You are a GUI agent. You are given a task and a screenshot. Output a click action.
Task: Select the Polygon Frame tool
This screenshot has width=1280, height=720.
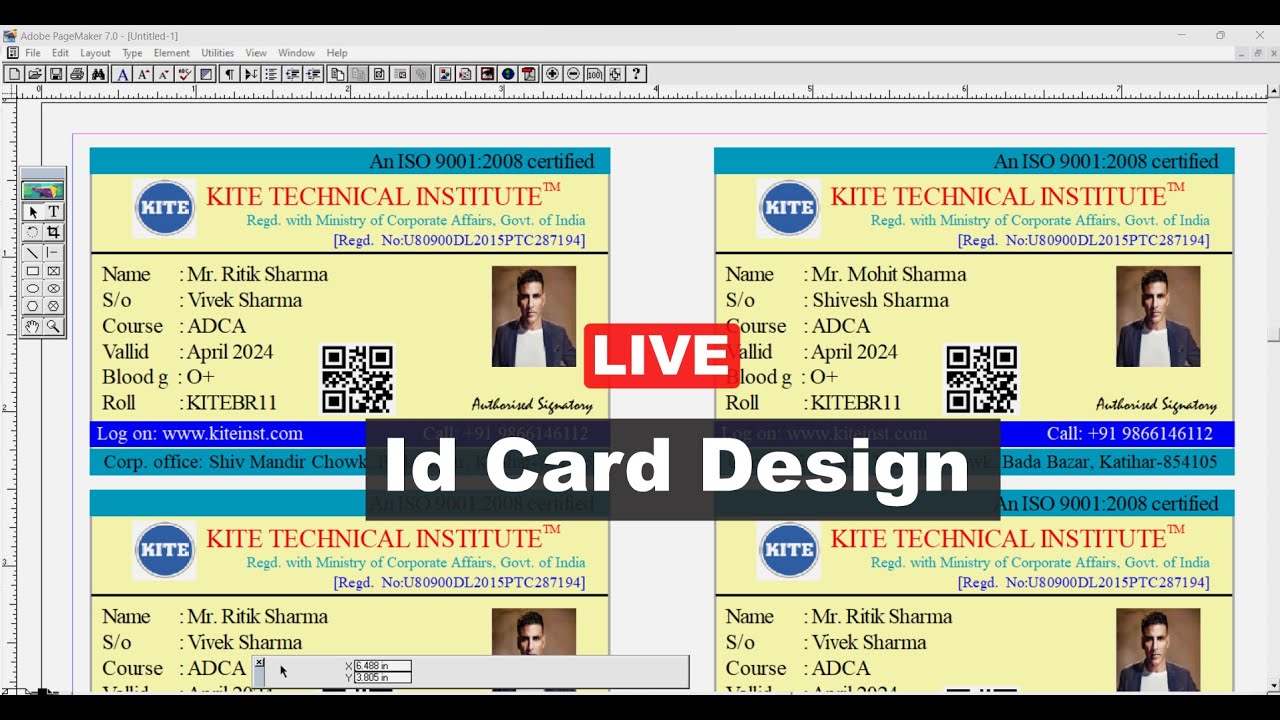54,306
